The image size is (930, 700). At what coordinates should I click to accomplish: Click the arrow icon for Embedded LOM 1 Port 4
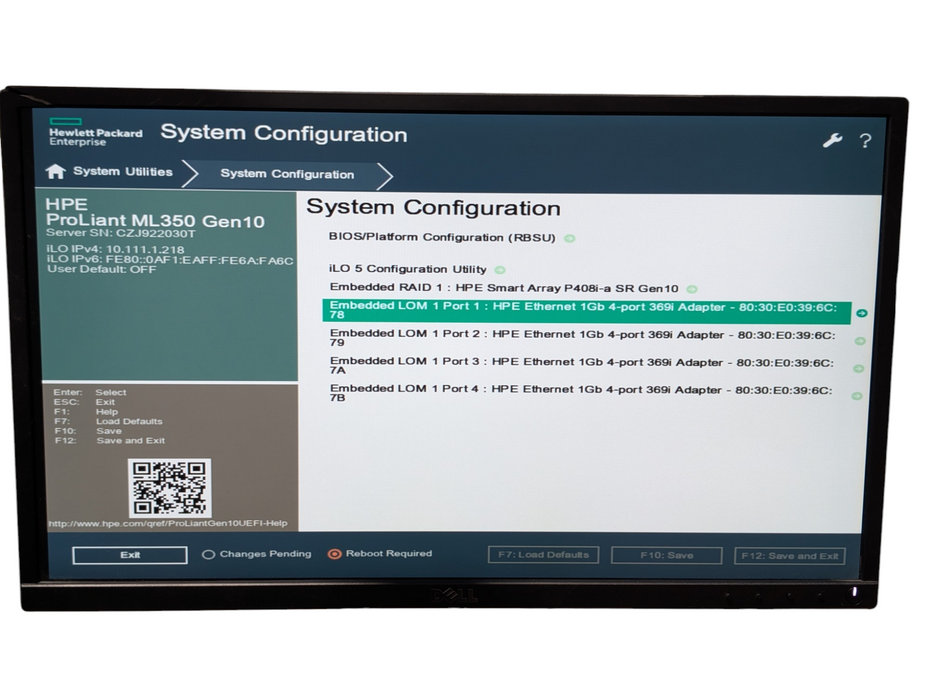point(856,396)
